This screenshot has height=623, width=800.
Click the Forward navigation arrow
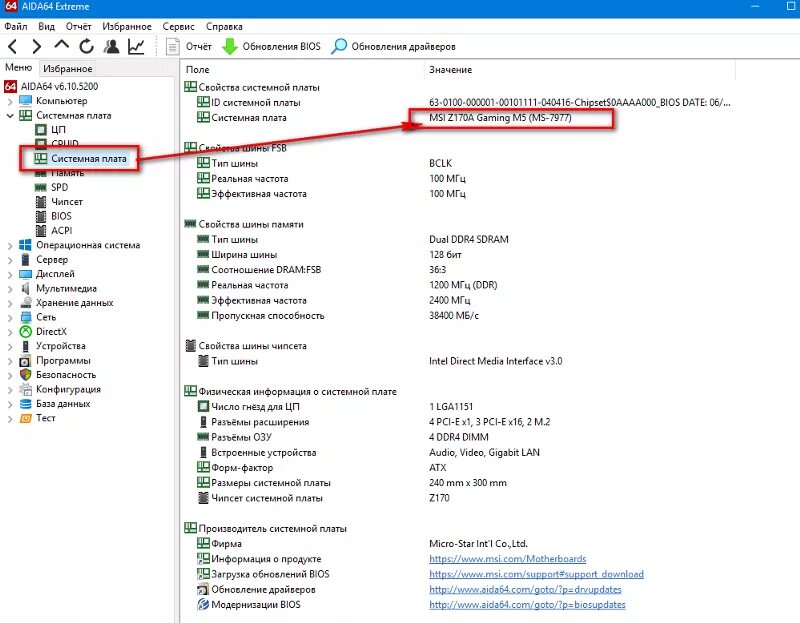click(x=37, y=46)
